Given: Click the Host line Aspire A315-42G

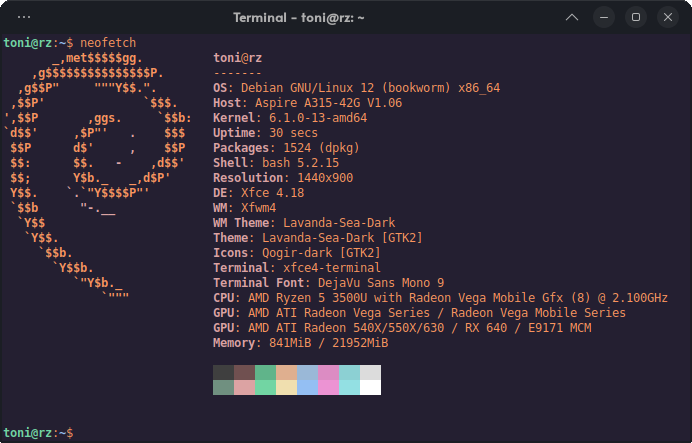Looking at the screenshot, I should coord(308,103).
